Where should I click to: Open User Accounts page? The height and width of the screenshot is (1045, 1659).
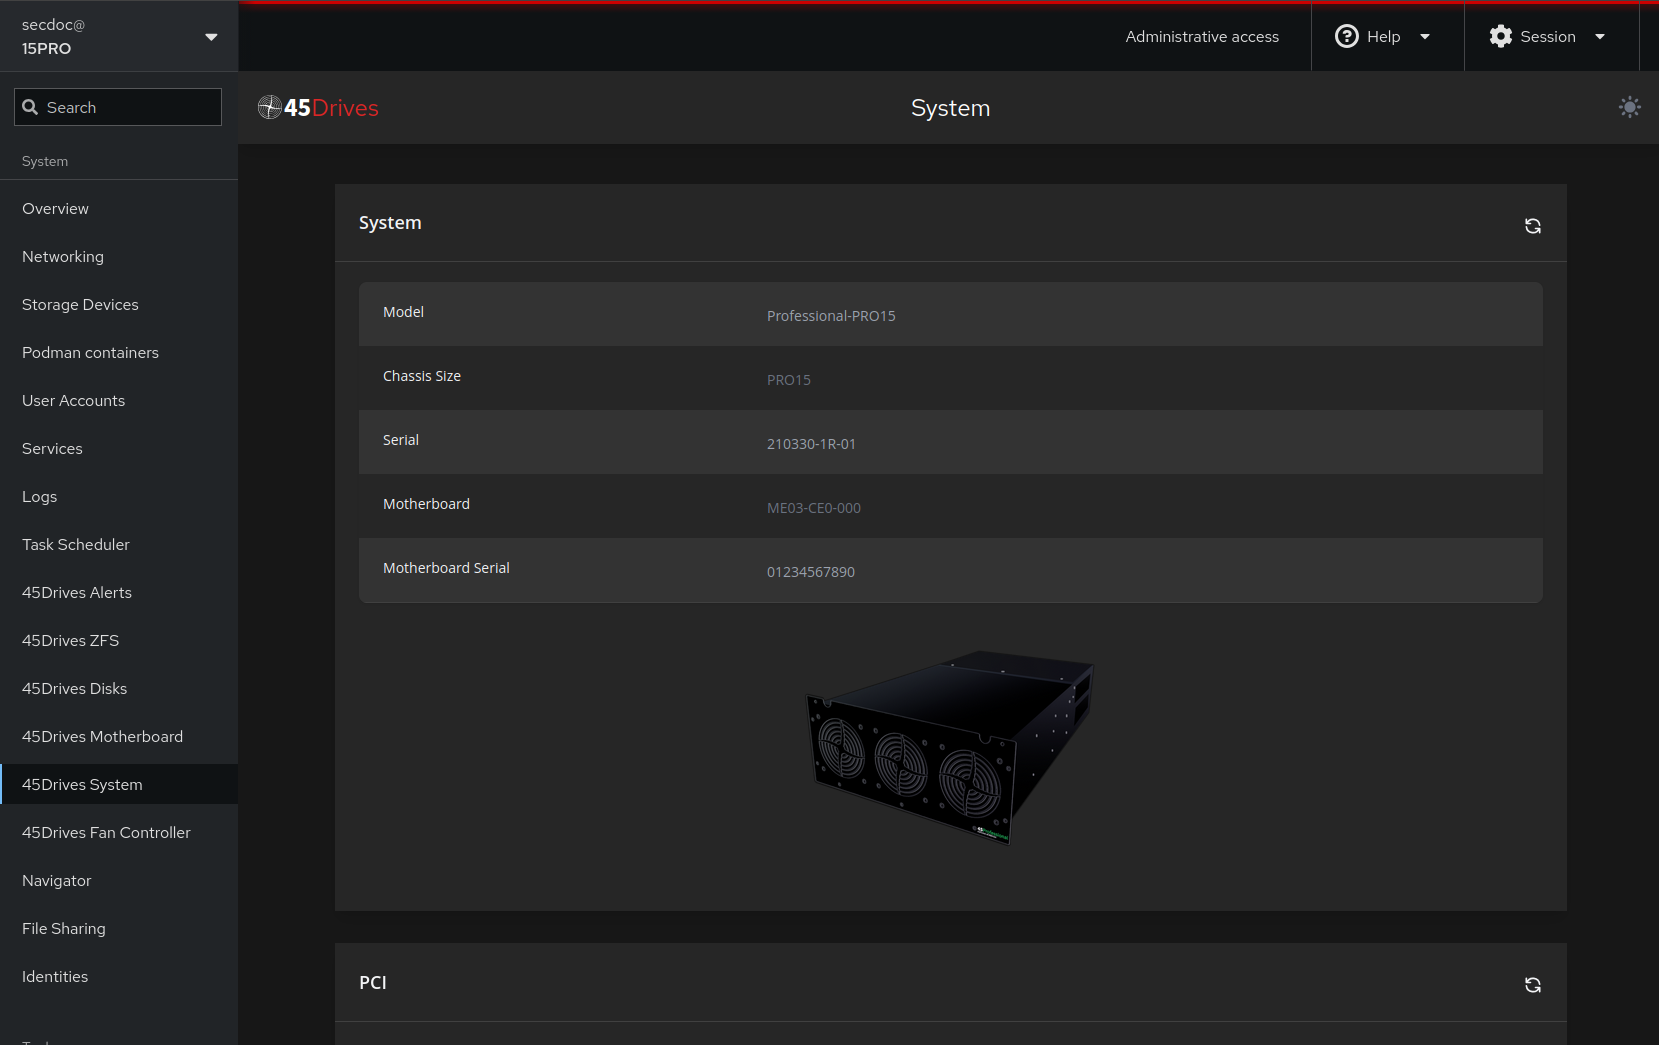(x=119, y=400)
